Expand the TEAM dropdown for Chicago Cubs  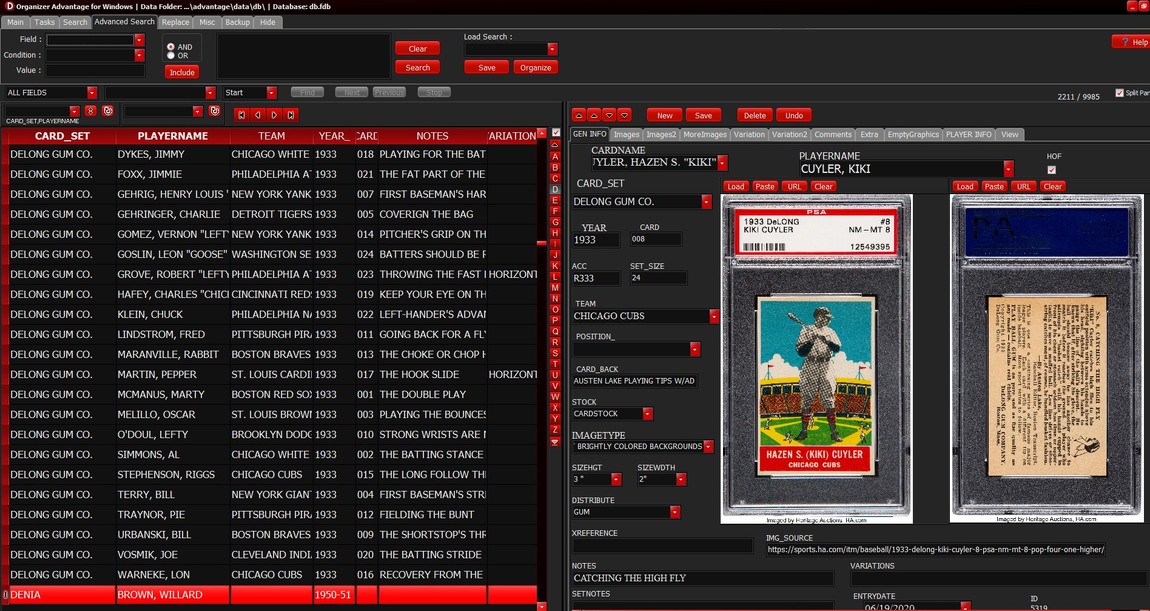coord(714,316)
